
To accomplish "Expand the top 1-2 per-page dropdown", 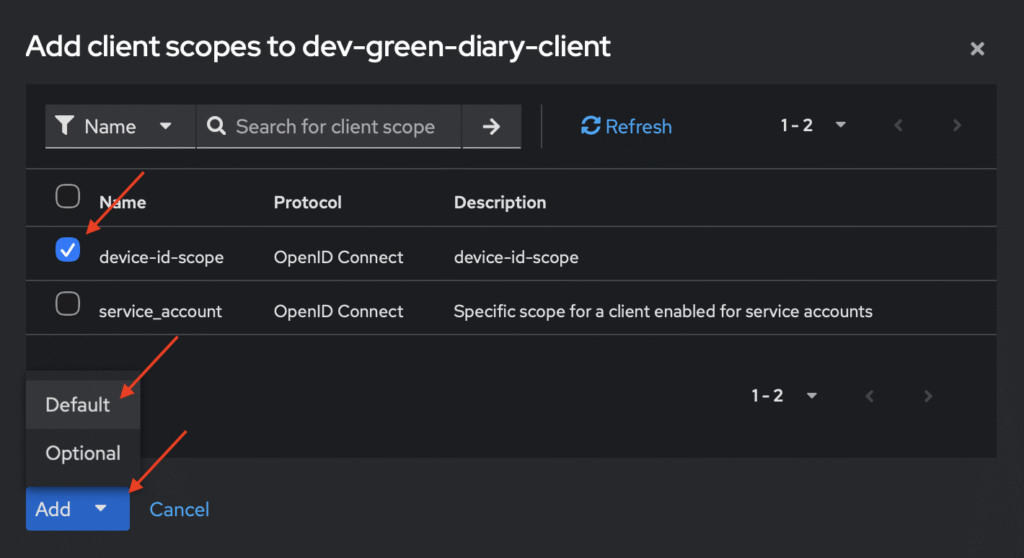I will (x=814, y=126).
